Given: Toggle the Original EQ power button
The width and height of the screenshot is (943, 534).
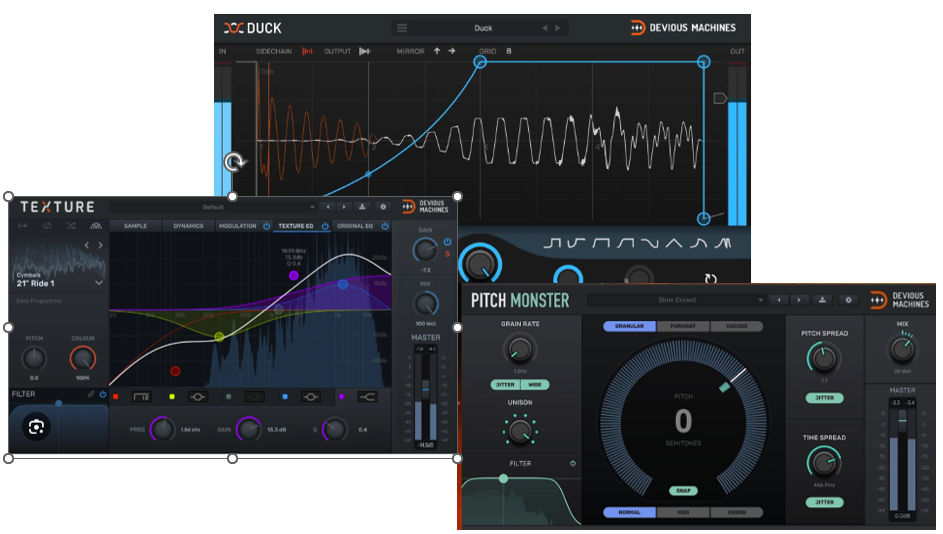Looking at the screenshot, I should [x=385, y=226].
